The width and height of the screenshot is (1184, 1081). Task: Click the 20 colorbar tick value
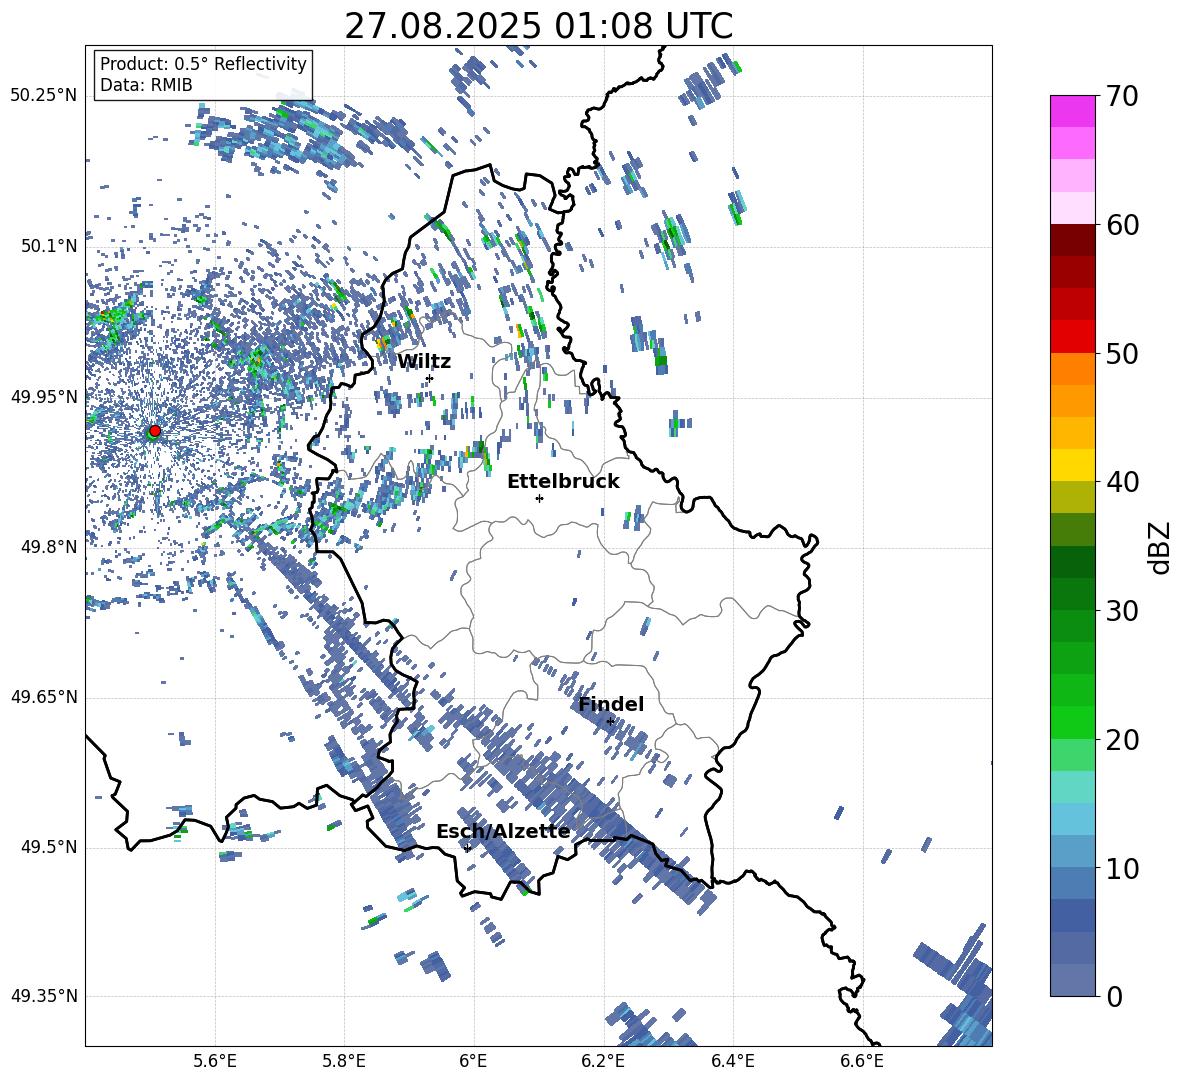[x=1122, y=739]
